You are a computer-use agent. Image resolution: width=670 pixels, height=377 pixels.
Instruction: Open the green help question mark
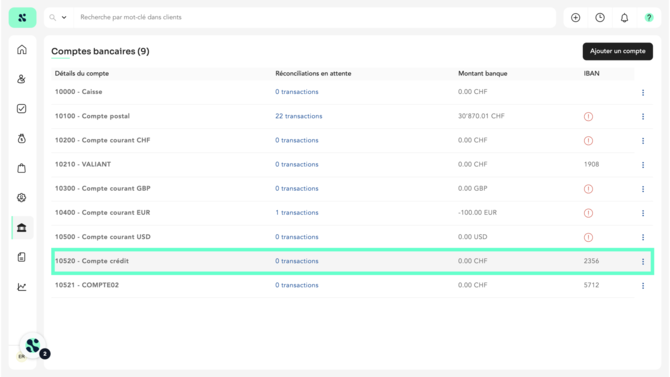tap(649, 18)
